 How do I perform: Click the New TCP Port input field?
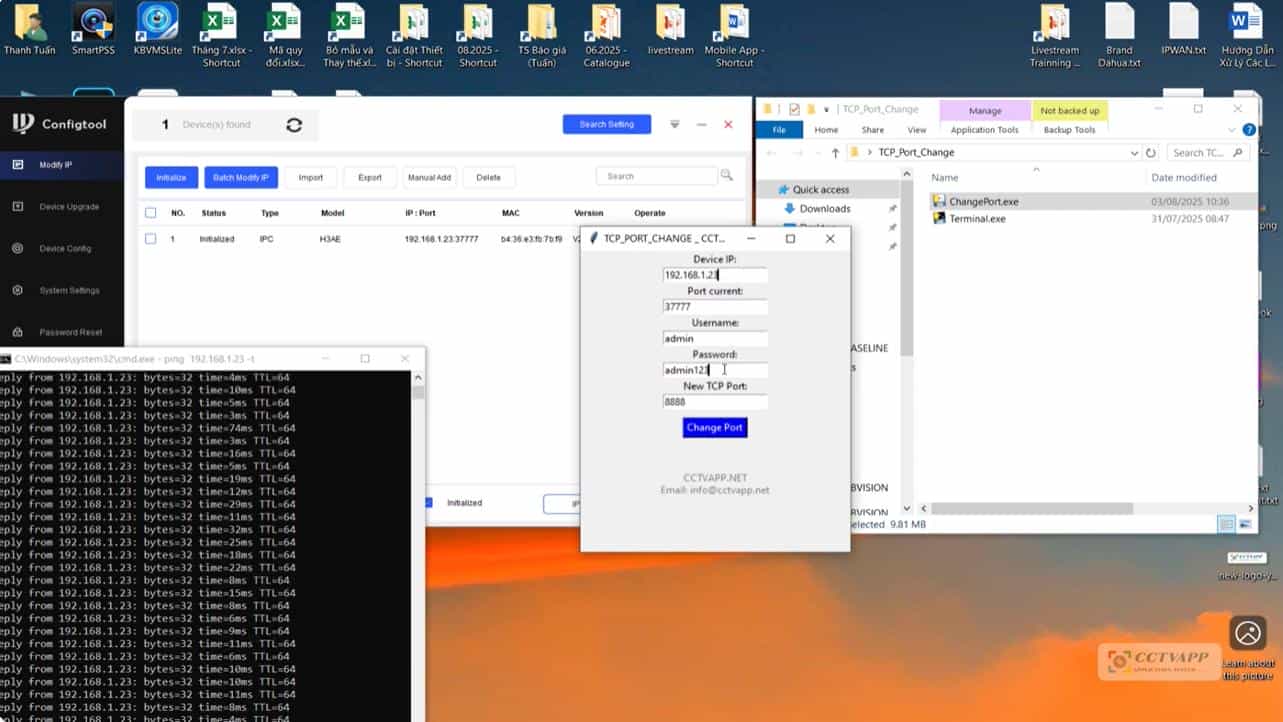point(715,402)
